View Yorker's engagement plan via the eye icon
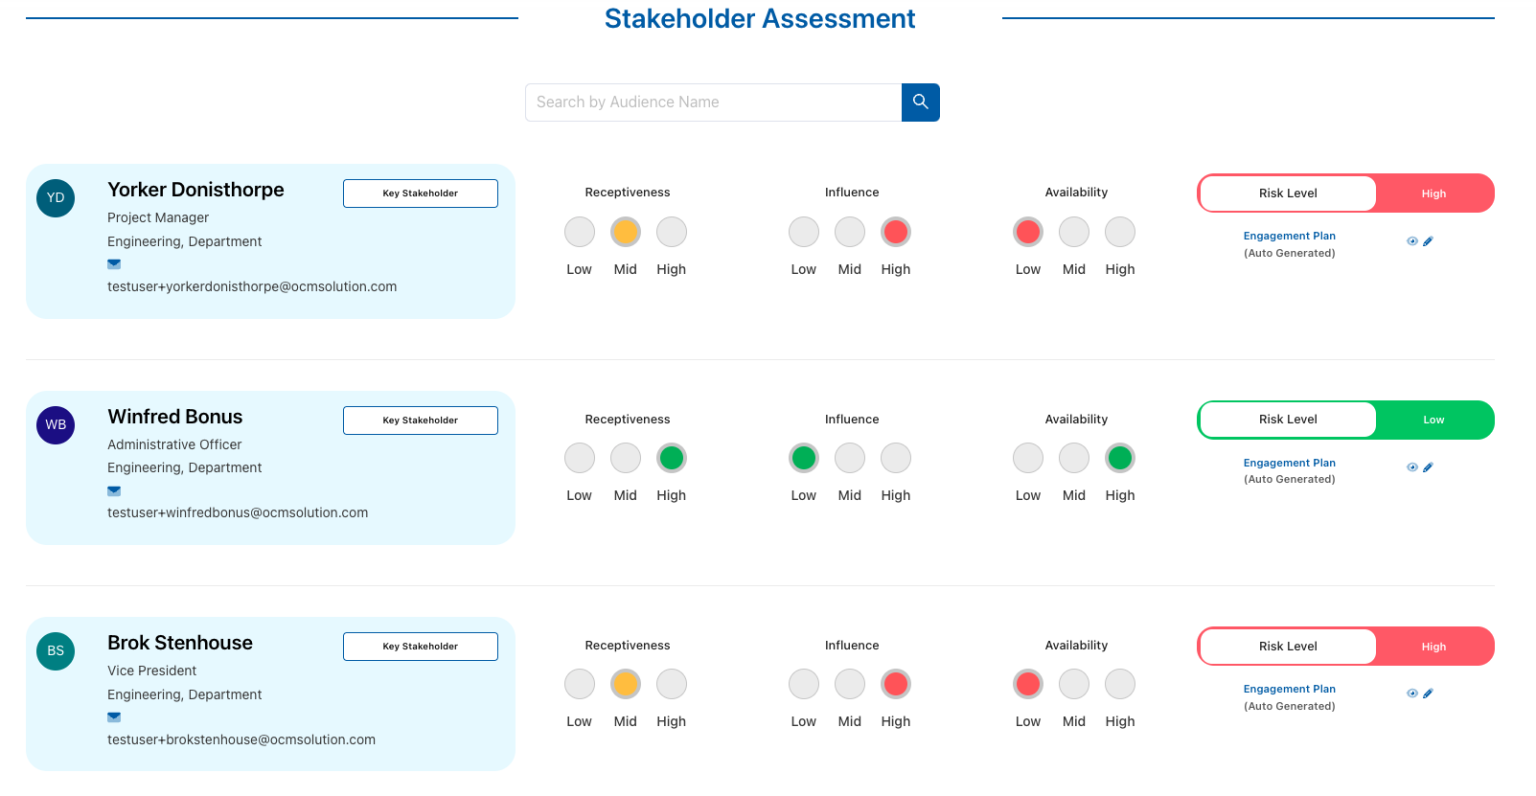 (1412, 241)
